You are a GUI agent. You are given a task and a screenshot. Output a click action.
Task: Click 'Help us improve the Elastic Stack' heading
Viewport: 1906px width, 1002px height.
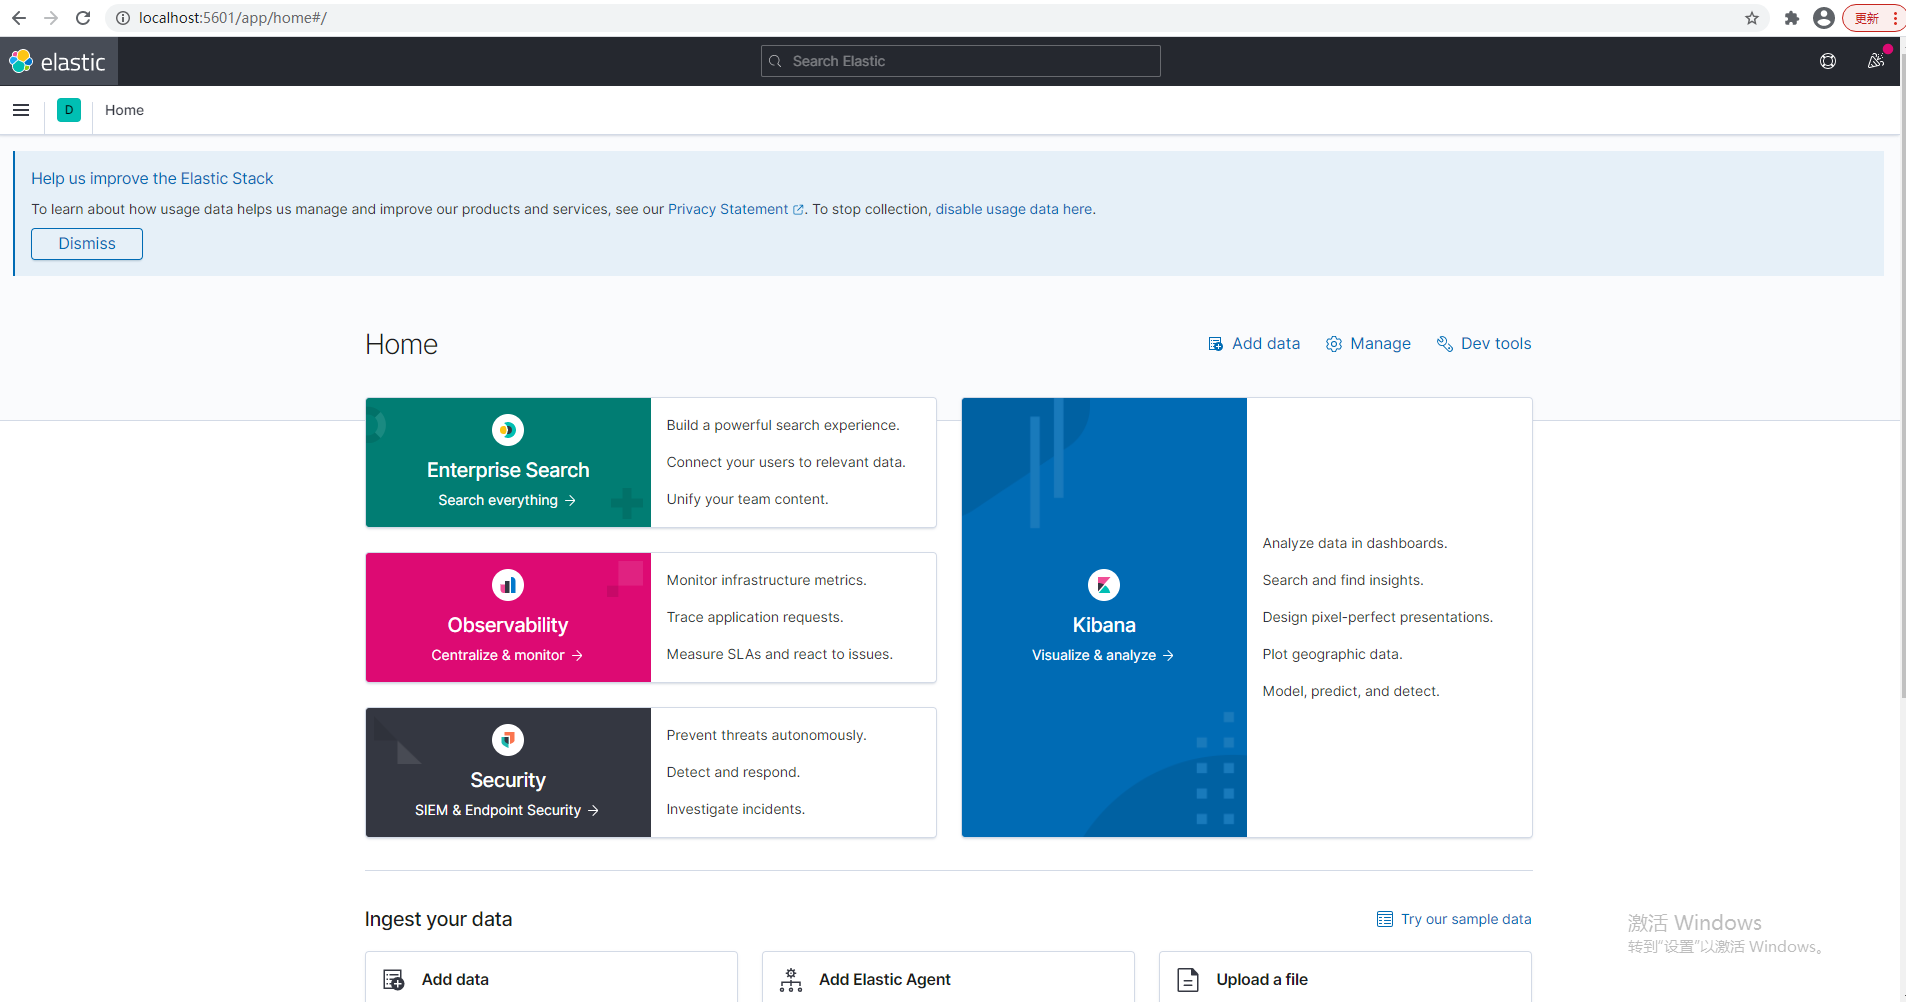click(x=152, y=178)
